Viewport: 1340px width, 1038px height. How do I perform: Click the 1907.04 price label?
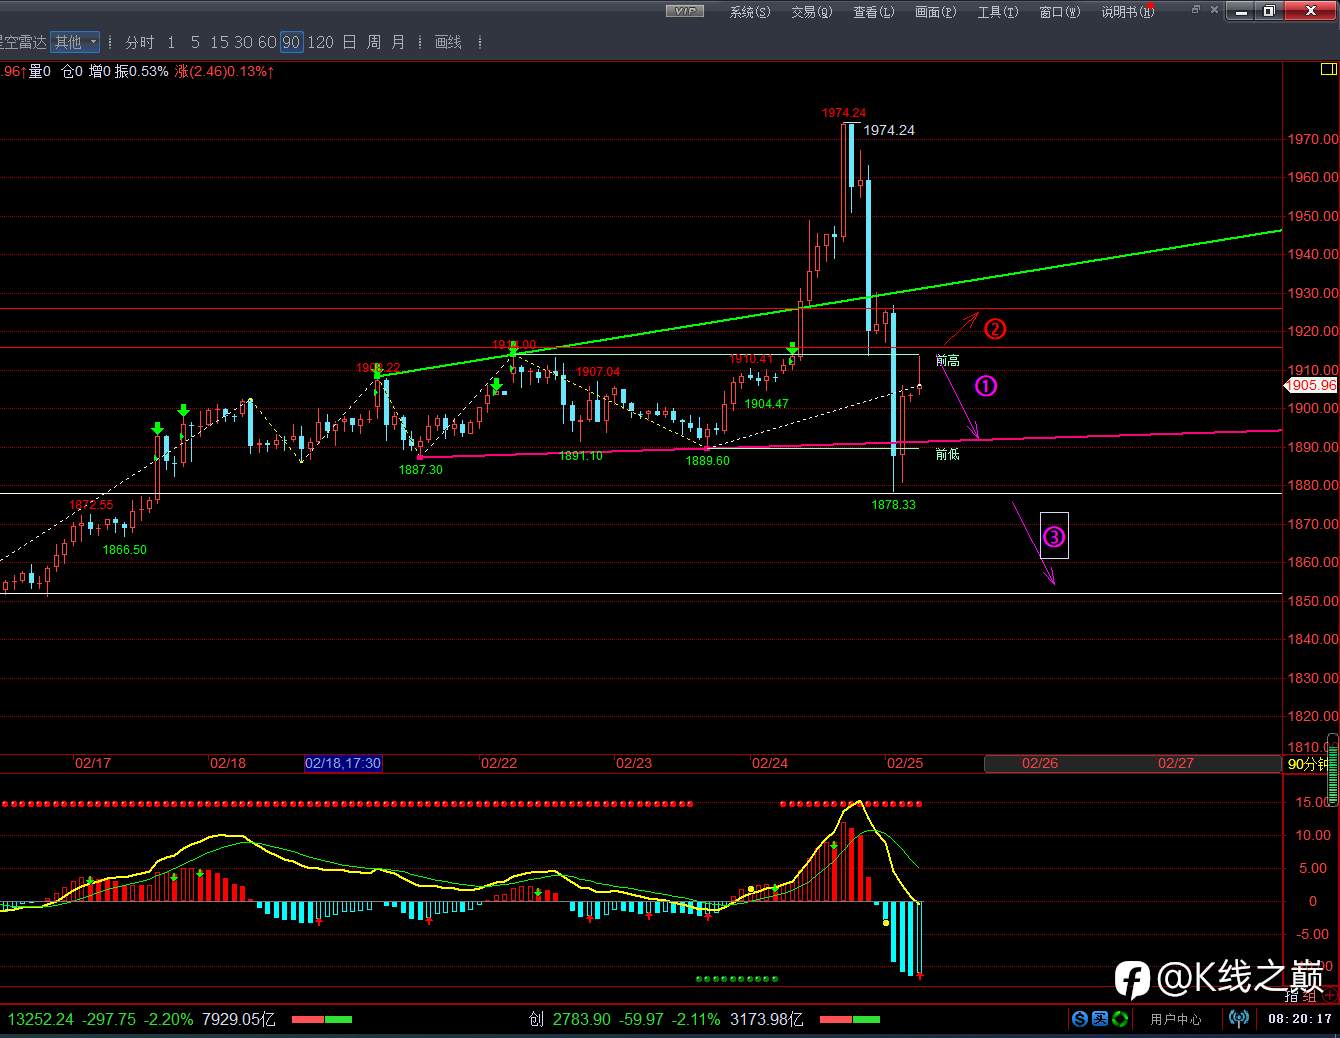(x=598, y=372)
